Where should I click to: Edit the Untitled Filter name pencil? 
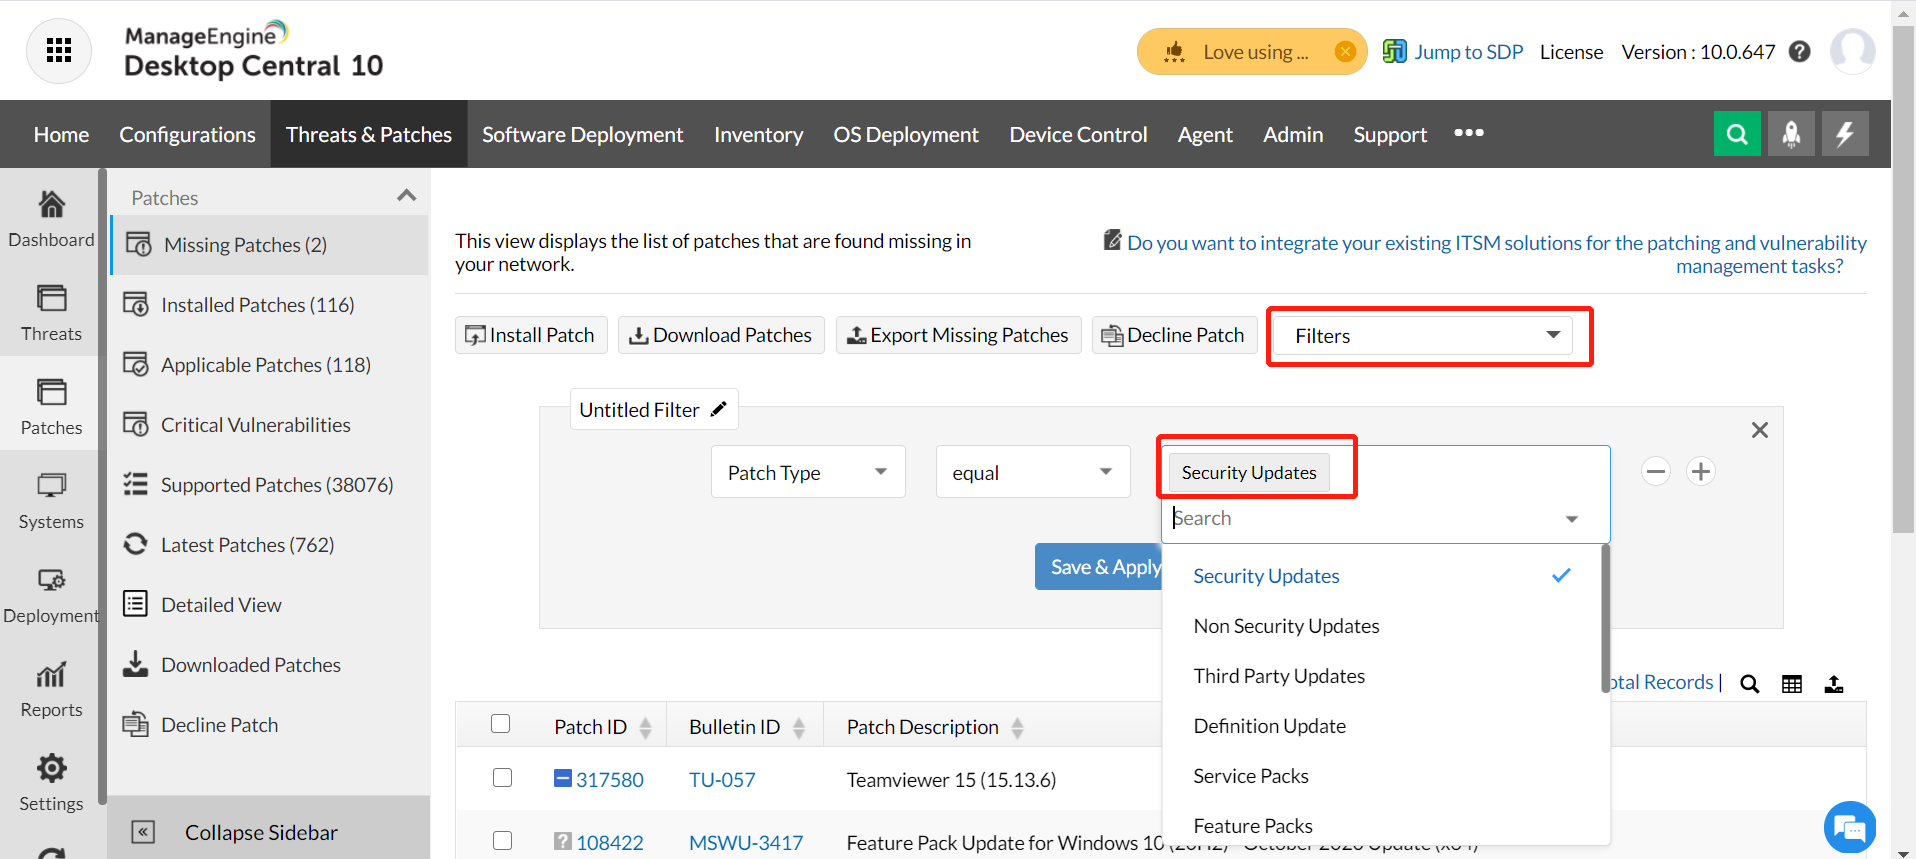coord(719,409)
